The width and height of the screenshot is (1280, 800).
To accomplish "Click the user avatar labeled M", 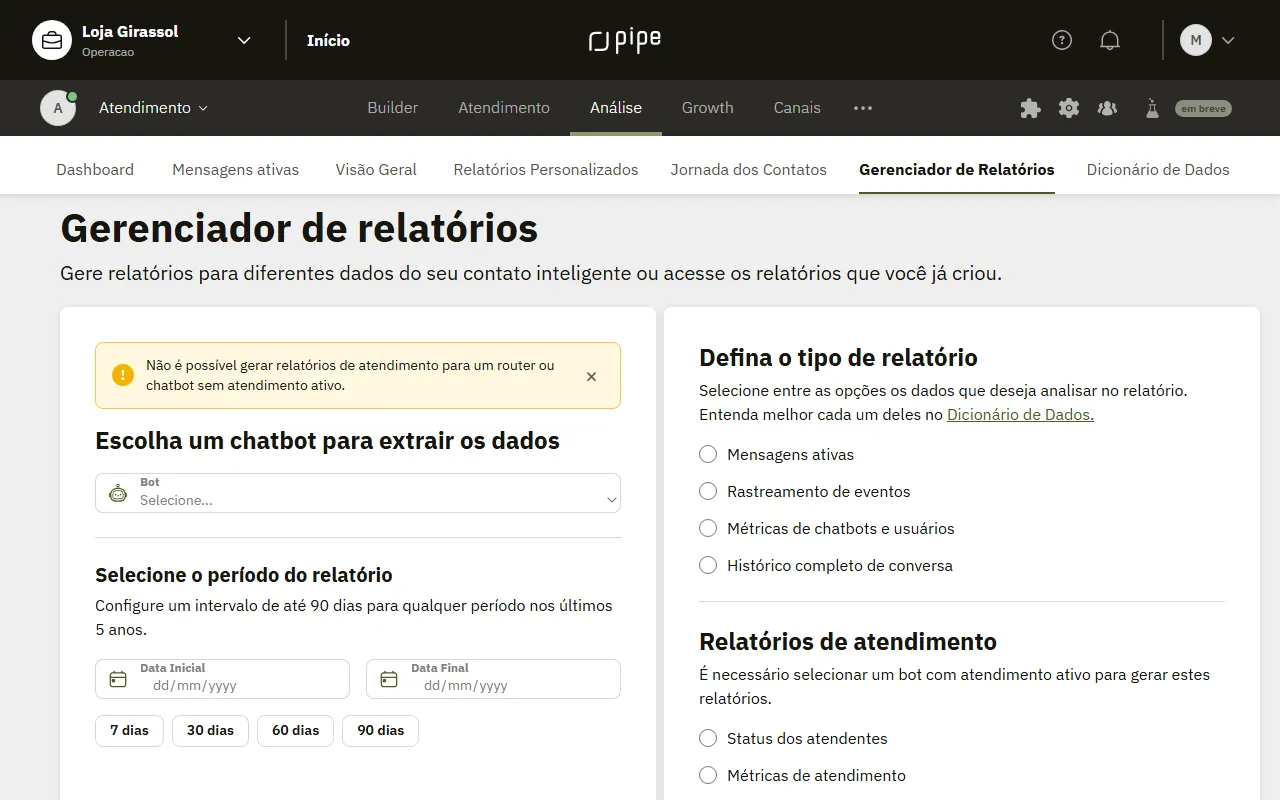I will tap(1196, 40).
